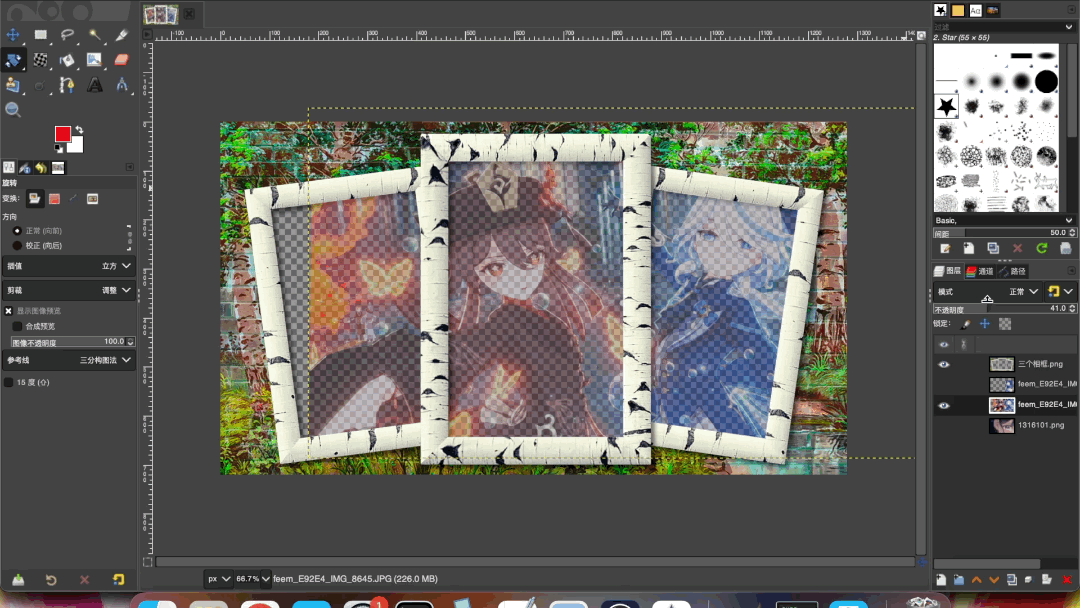Open the Patterns tab in brushes dock
The width and height of the screenshot is (1080, 608).
(x=958, y=10)
